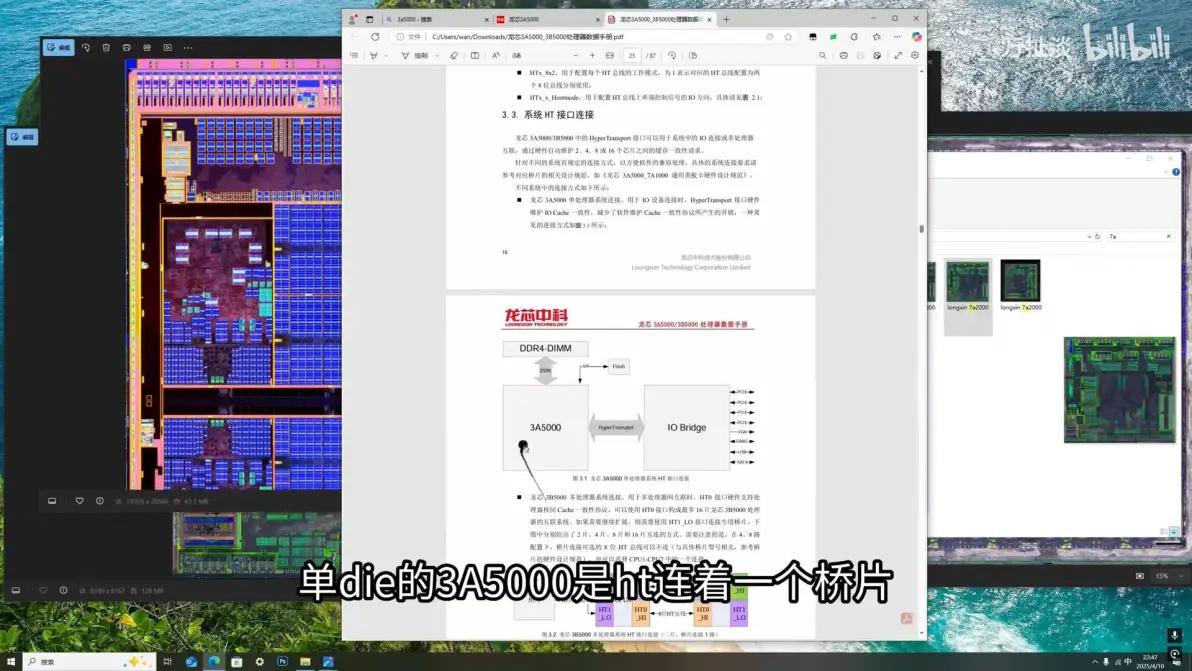Screen dimensions: 1192x671
Task: Open image info in front Photos window
Action: coord(100,501)
